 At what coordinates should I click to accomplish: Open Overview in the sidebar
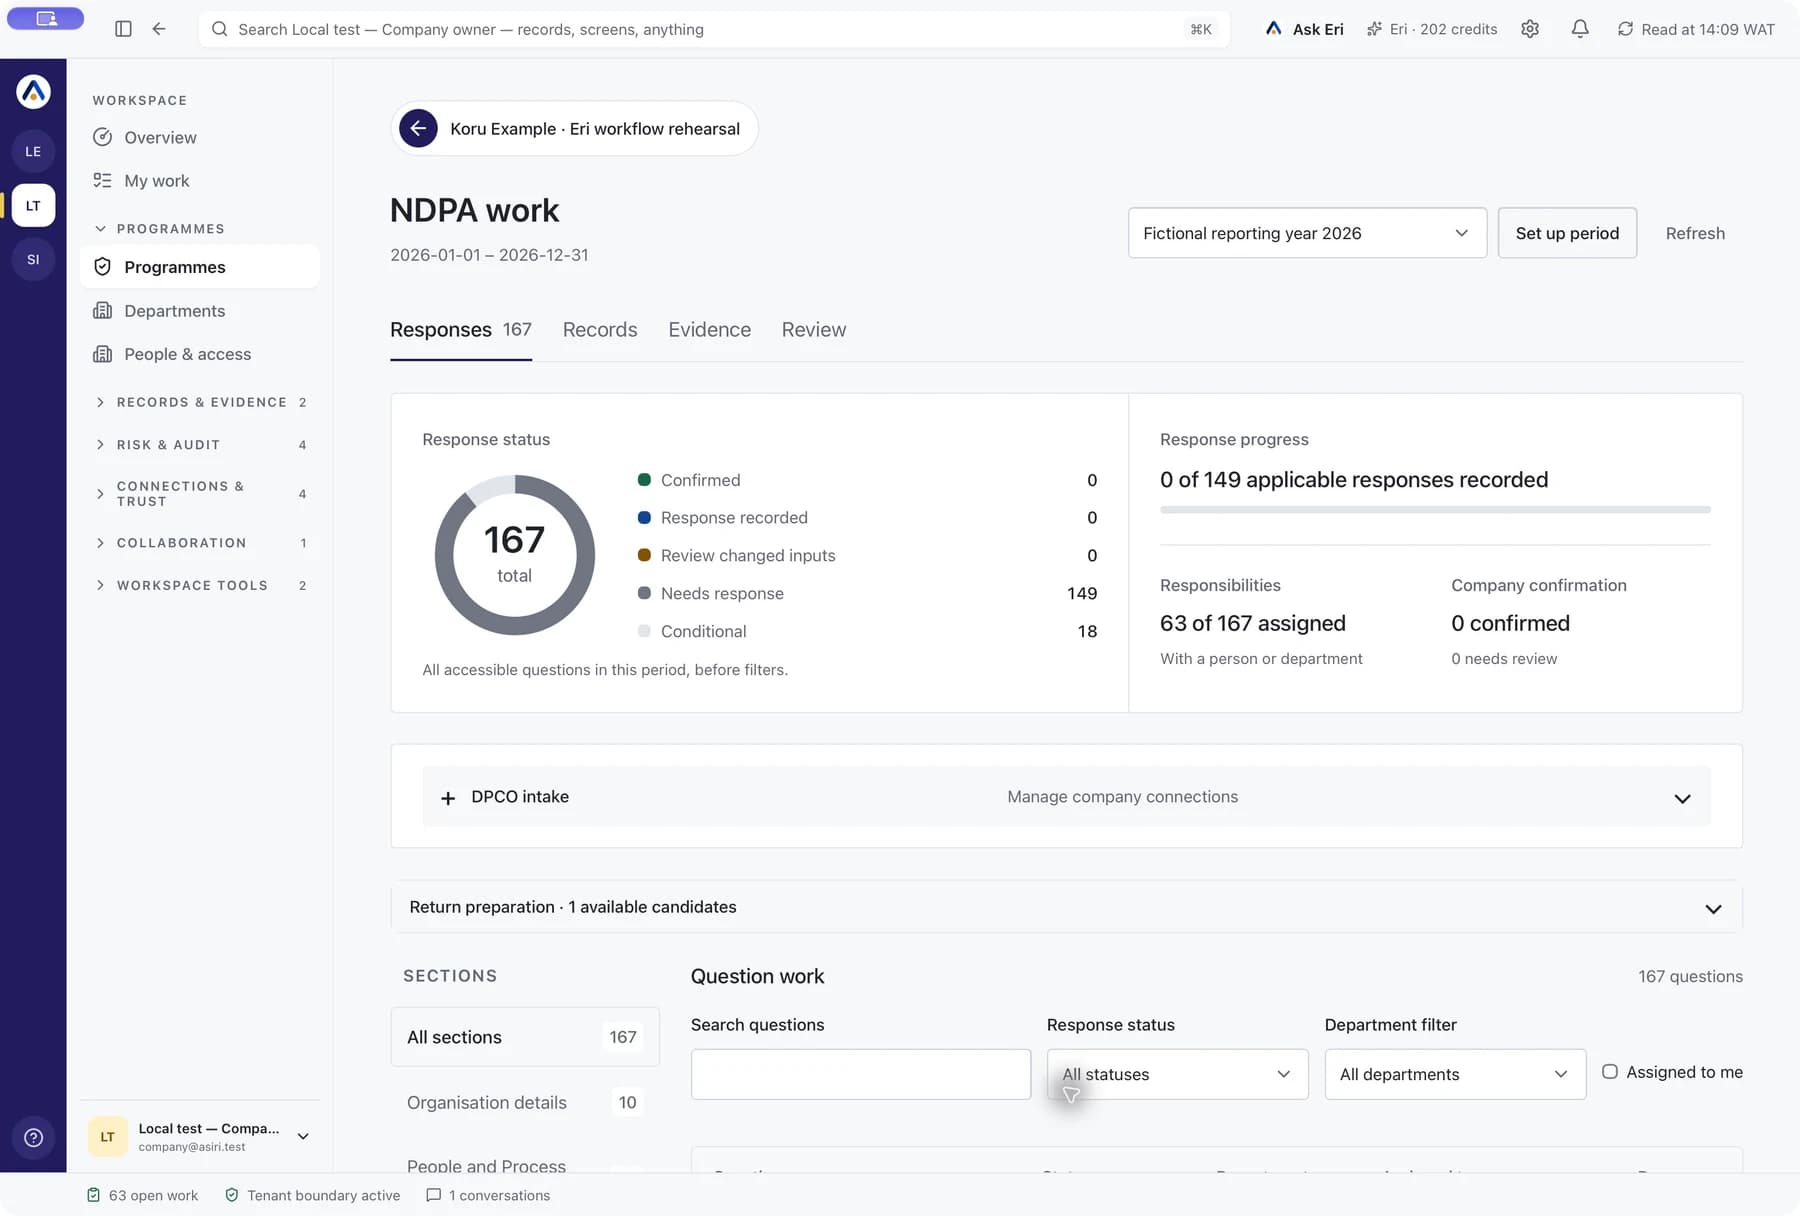(x=200, y=137)
